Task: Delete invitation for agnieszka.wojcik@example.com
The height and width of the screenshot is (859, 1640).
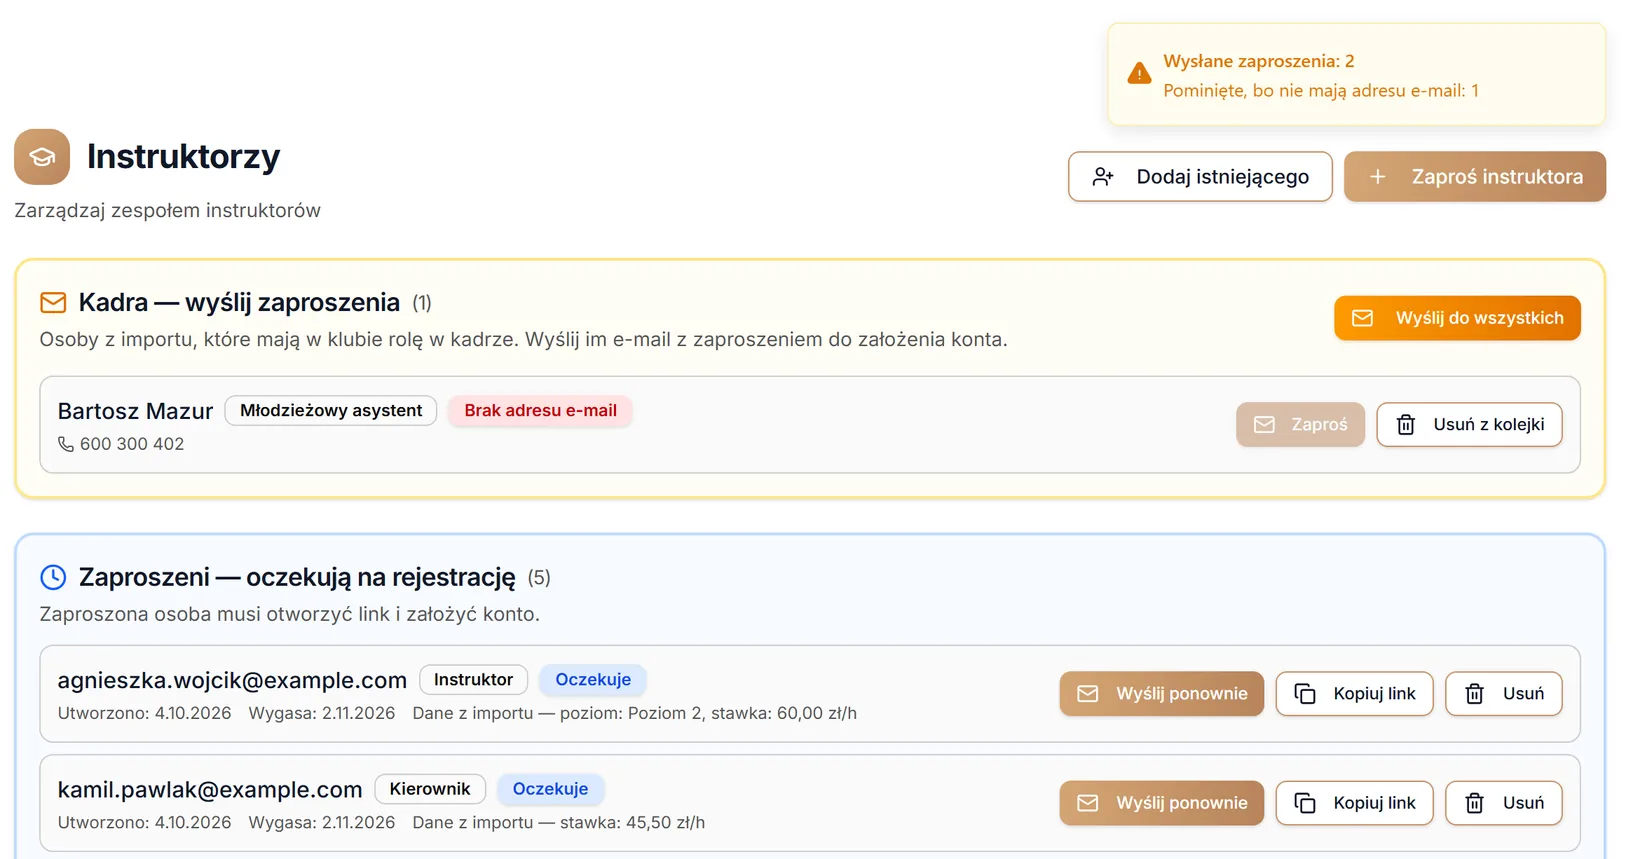Action: 1503,694
